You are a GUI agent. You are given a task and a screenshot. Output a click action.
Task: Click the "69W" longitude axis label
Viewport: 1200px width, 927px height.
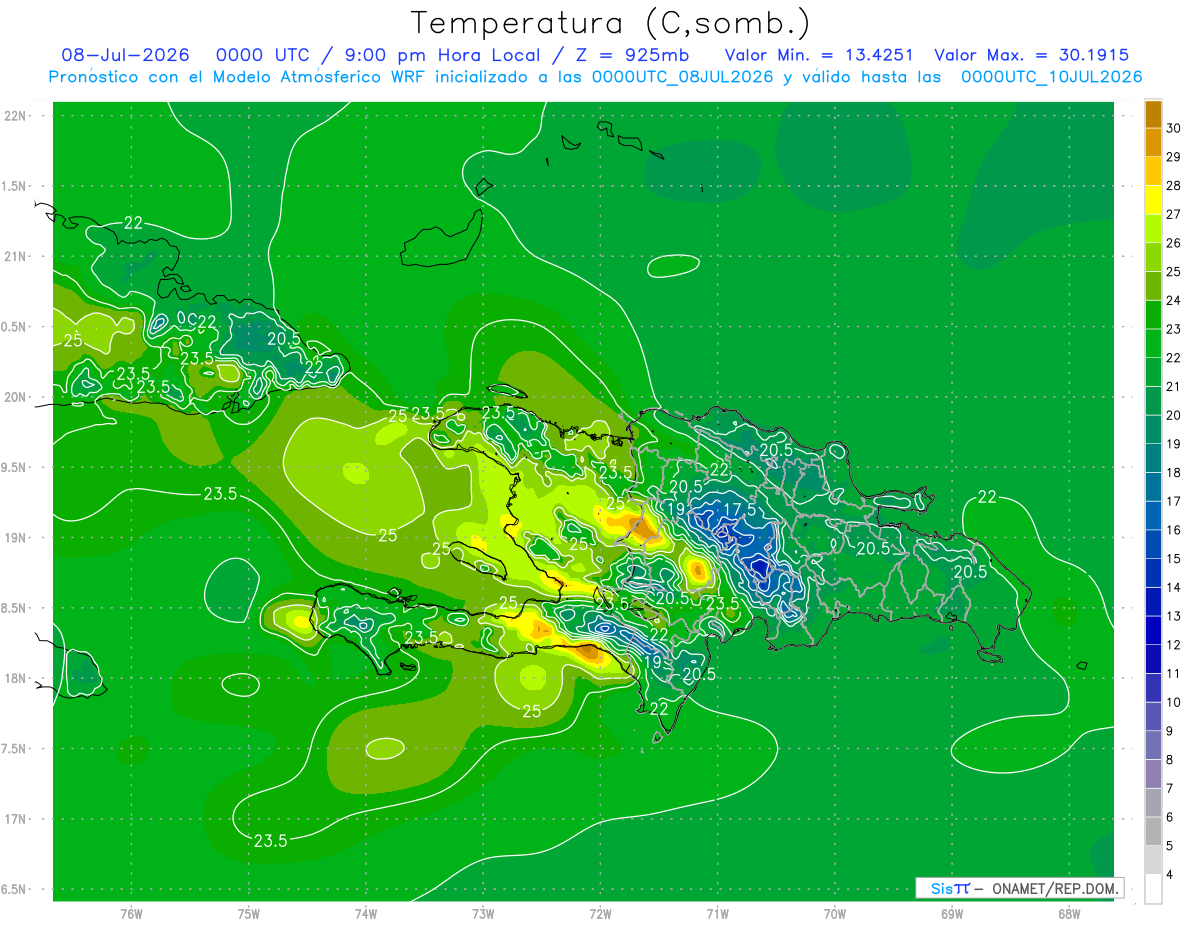coord(952,914)
